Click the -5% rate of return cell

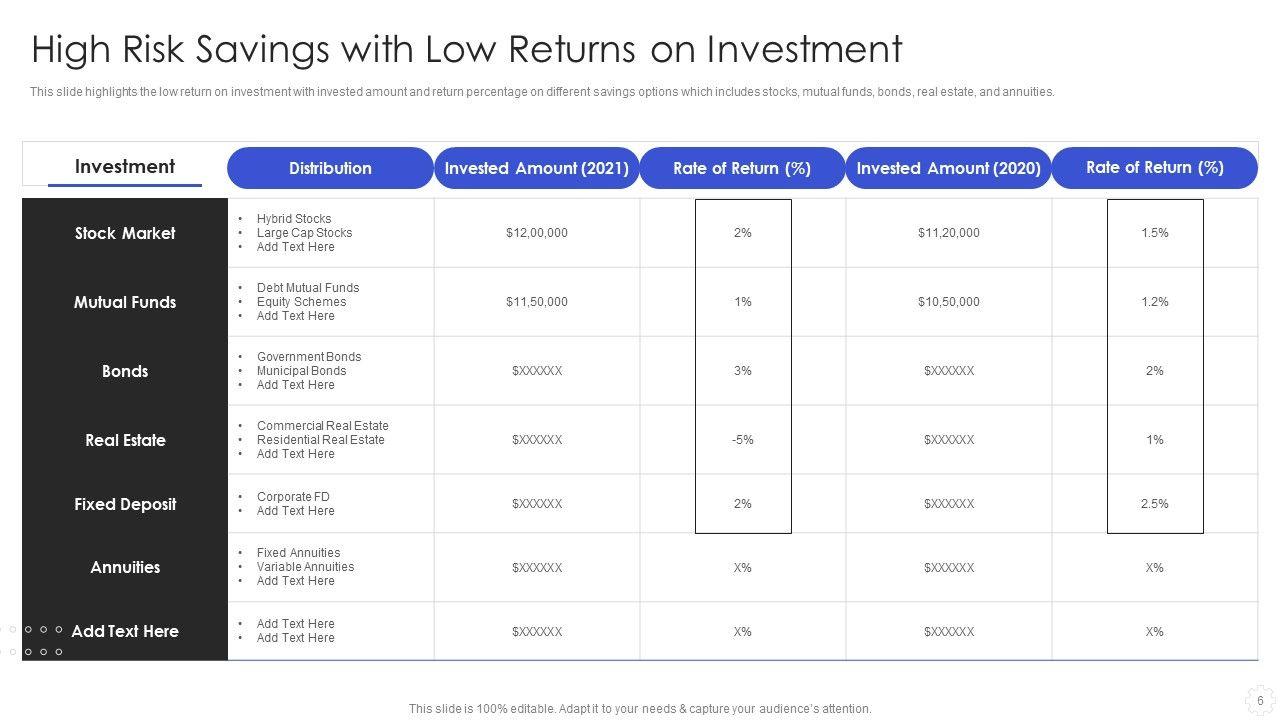(x=742, y=440)
